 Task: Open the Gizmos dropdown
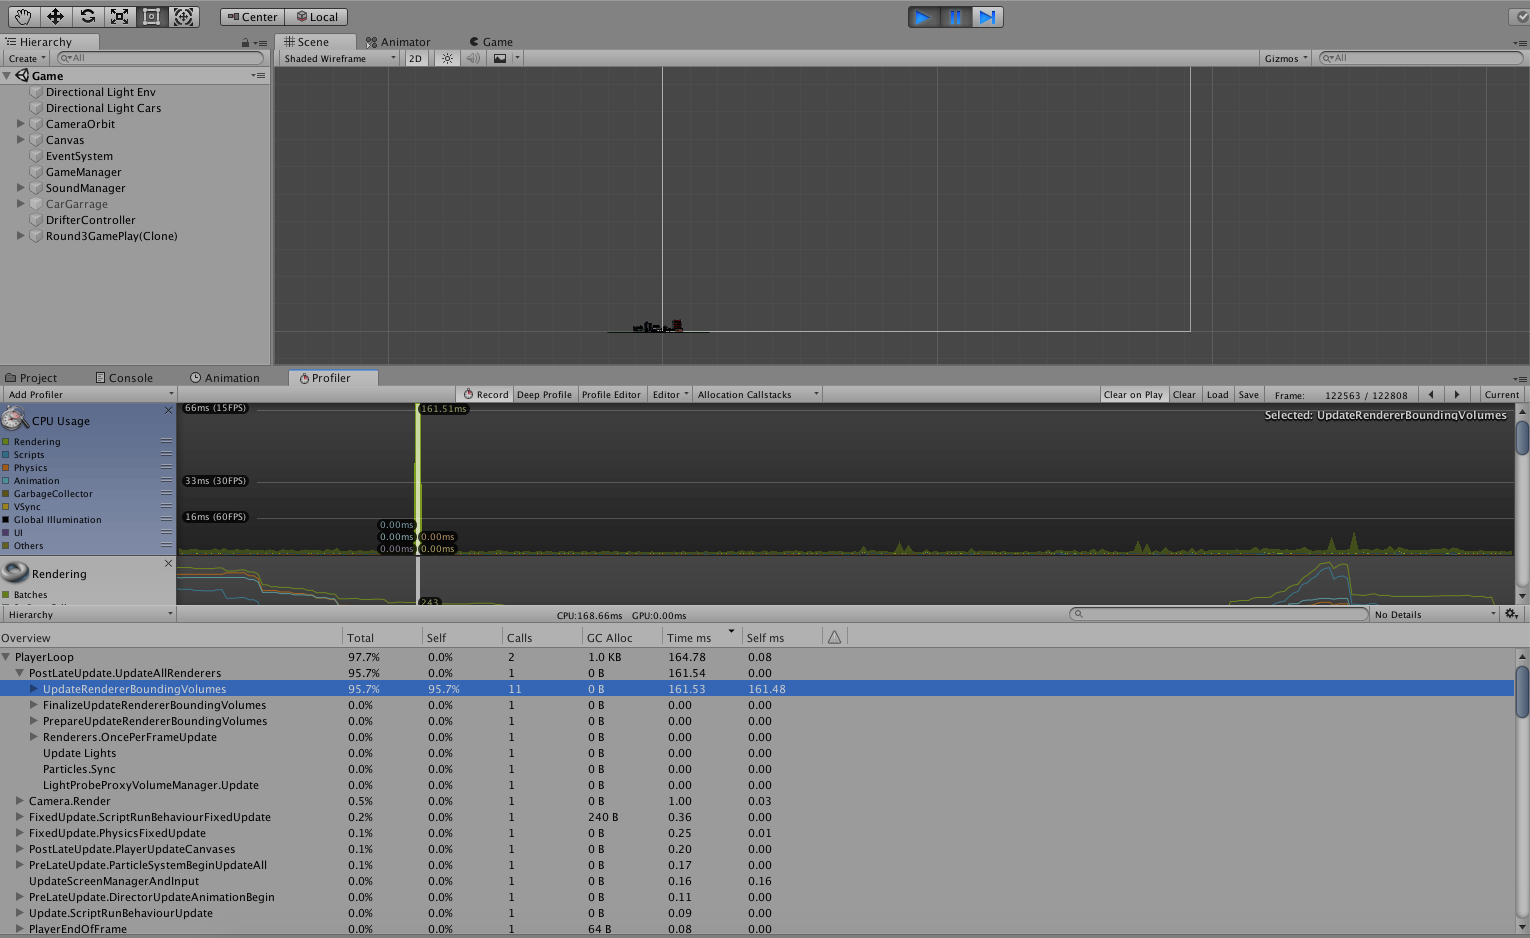[x=1285, y=58]
